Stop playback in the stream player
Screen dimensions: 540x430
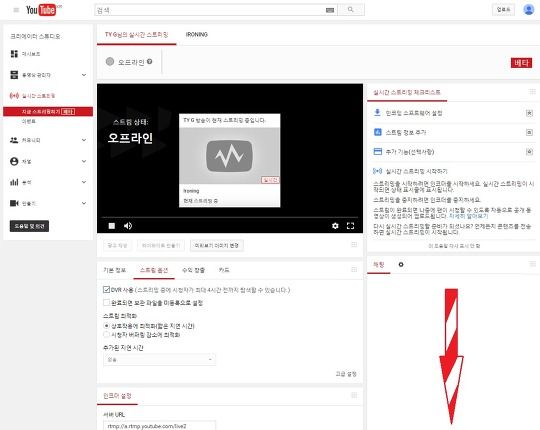click(x=112, y=226)
